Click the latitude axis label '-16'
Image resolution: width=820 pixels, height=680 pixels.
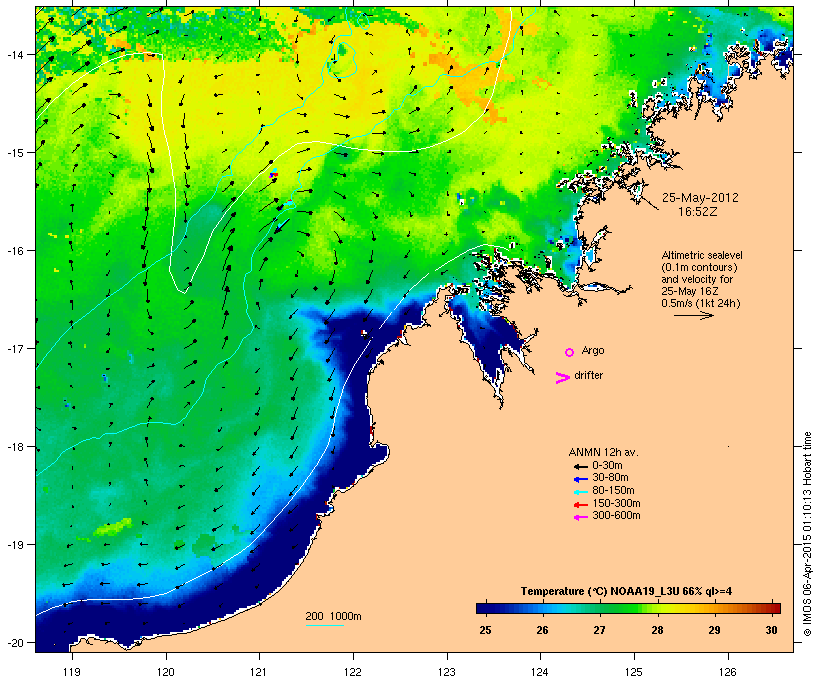[x=15, y=251]
